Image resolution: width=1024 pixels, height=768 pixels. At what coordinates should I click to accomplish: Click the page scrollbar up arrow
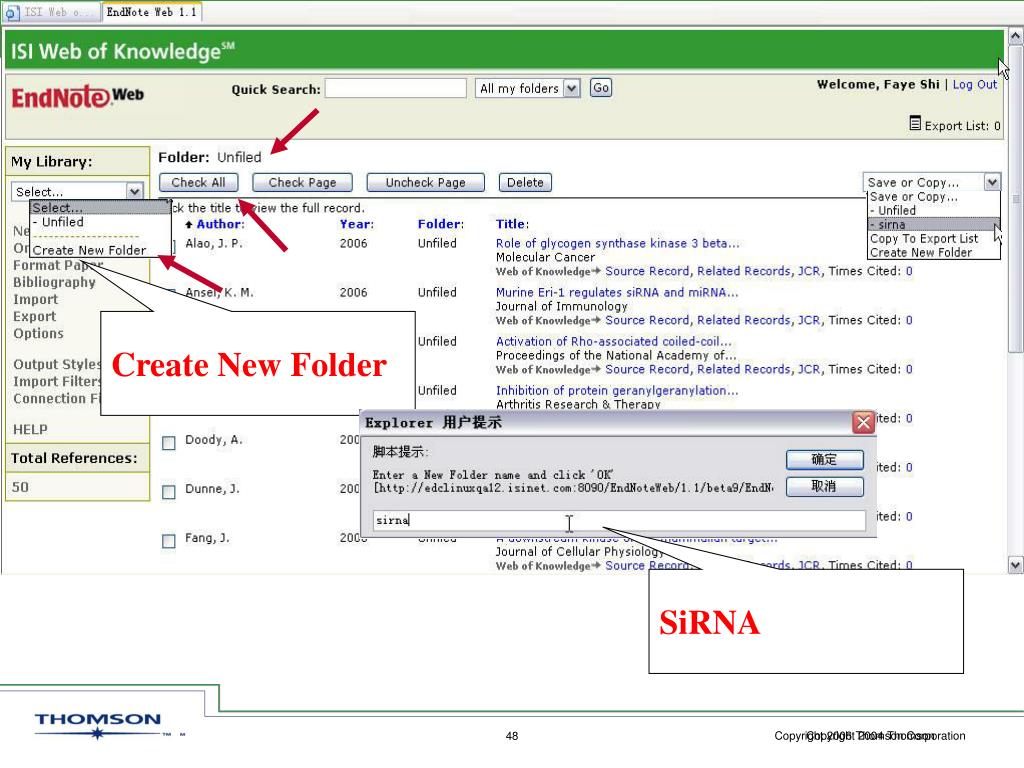point(1016,36)
